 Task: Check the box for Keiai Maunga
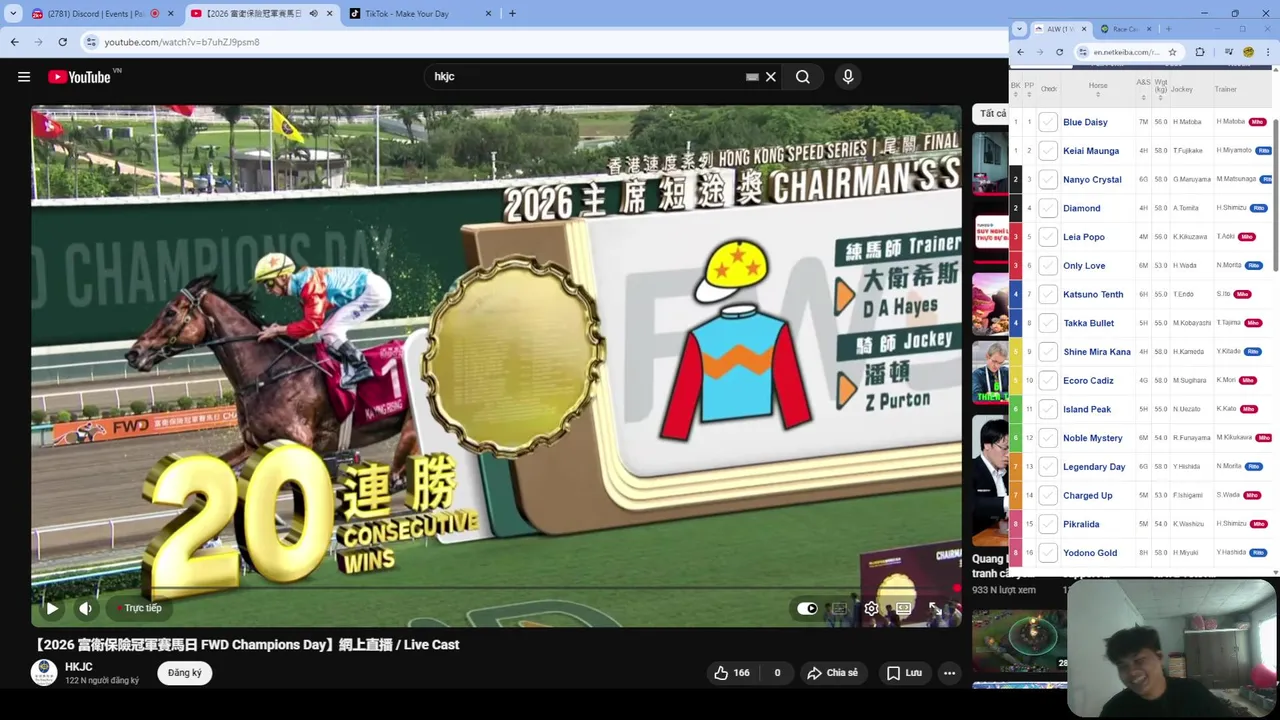pos(1048,151)
